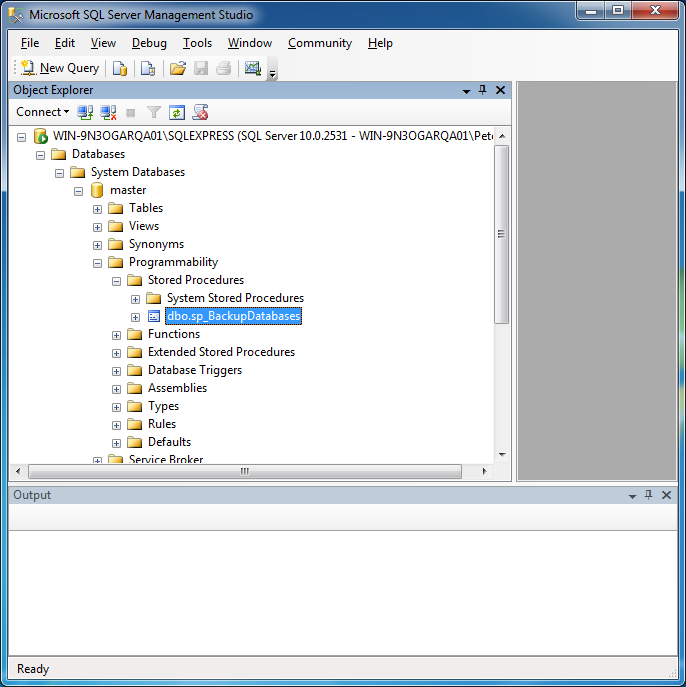Expand System Stored Procedures folder
Viewport: 686px width, 687px height.
point(135,299)
